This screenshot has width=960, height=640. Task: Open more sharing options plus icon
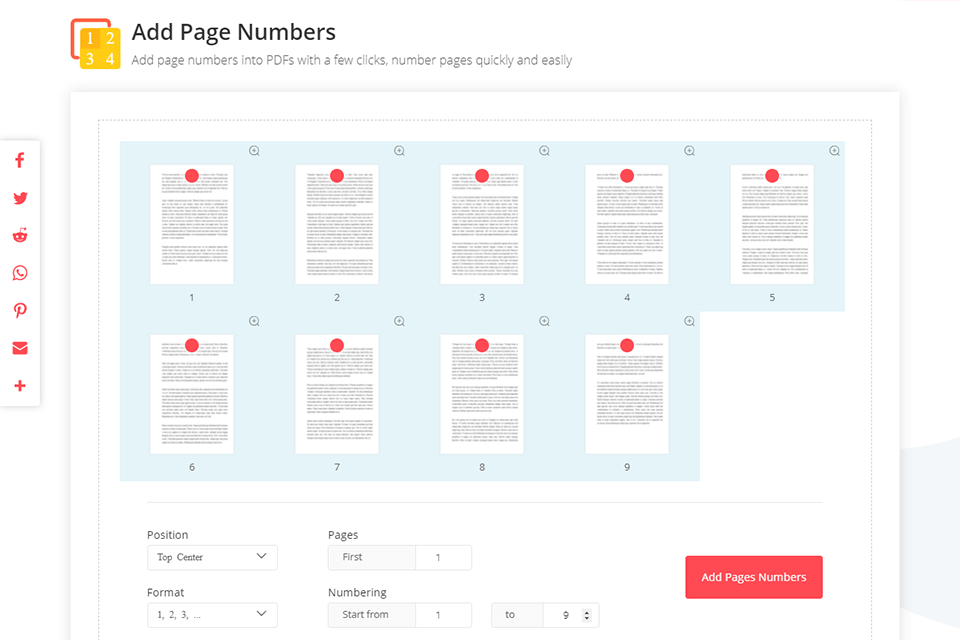(x=20, y=386)
